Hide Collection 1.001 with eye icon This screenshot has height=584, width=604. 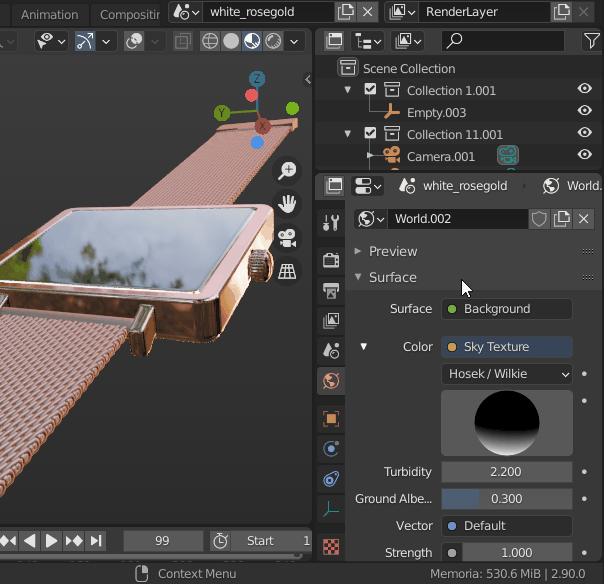coord(585,89)
